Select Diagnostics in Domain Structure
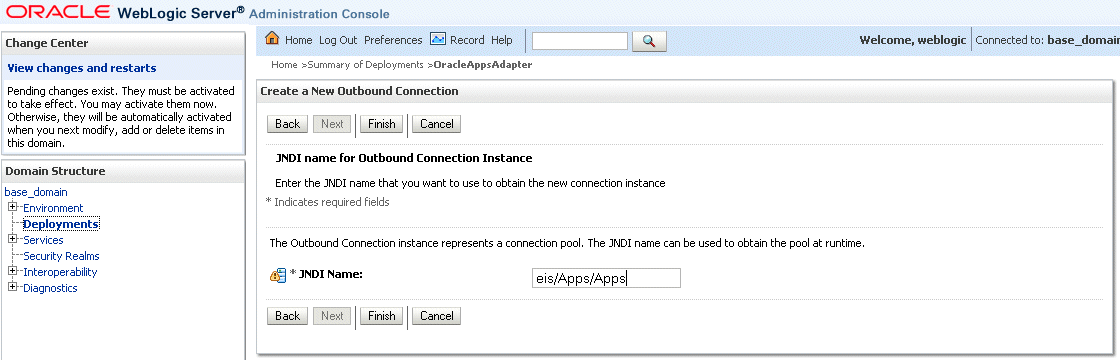Image resolution: width=1120 pixels, height=360 pixels. (x=50, y=288)
